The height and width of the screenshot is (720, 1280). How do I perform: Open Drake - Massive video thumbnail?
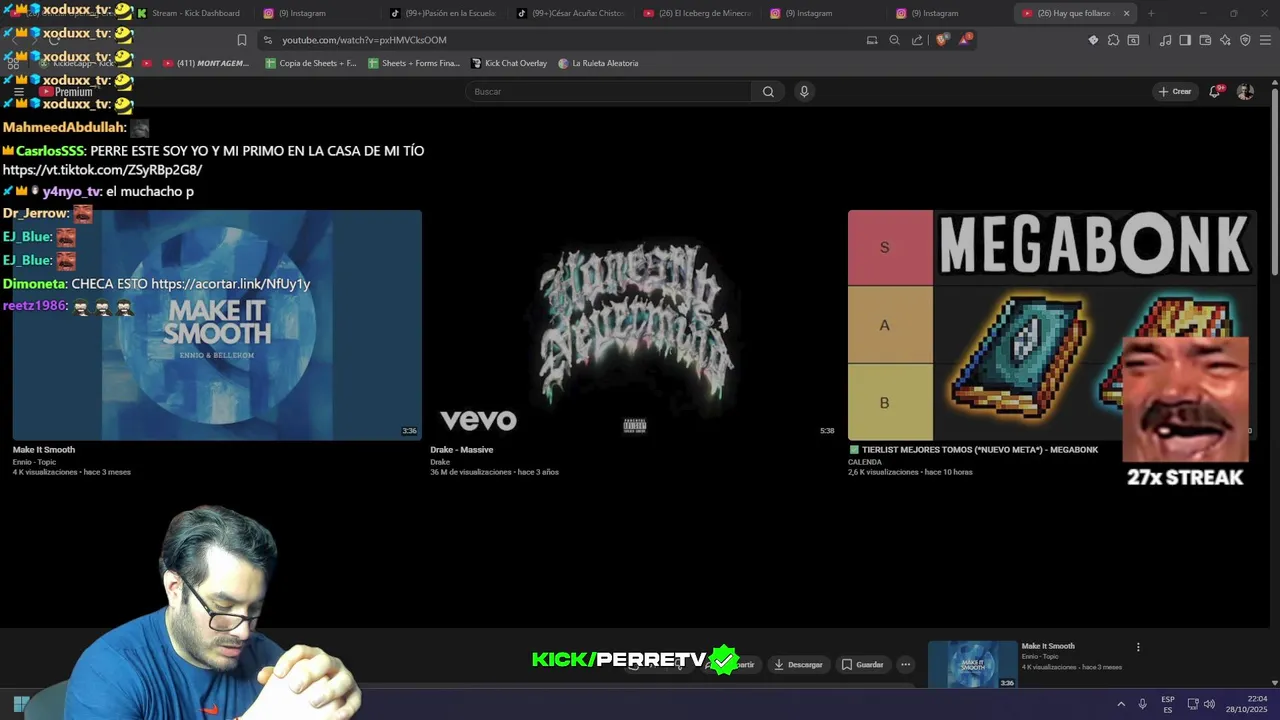pyautogui.click(x=634, y=325)
